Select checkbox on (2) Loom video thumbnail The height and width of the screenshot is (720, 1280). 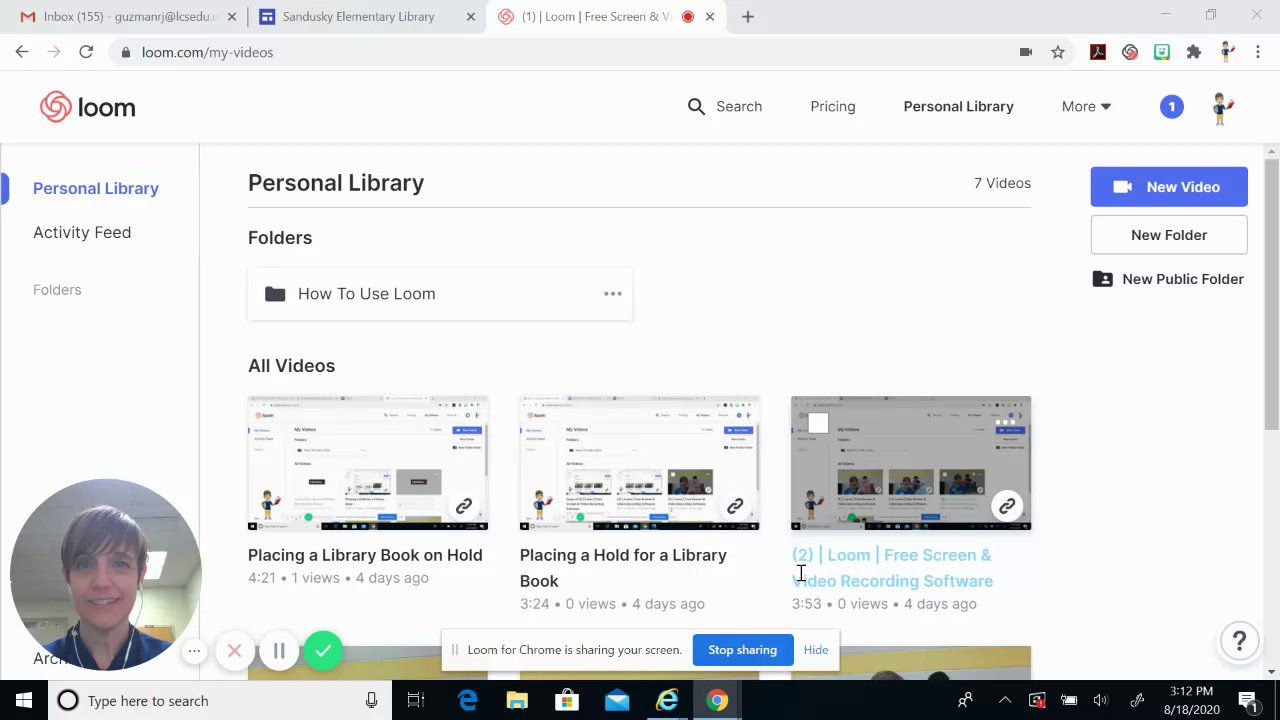pos(818,423)
